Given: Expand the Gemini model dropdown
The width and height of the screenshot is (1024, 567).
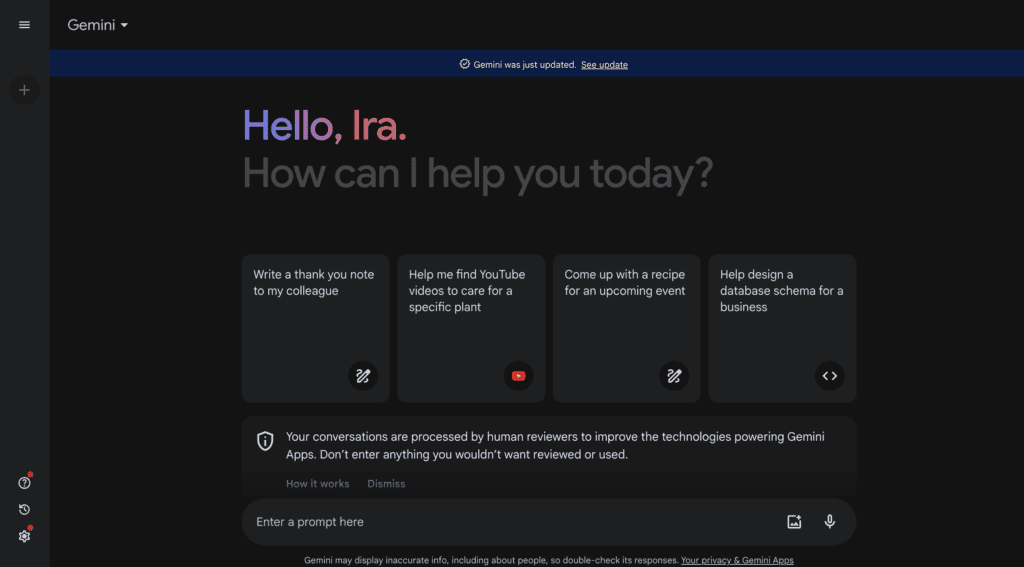Looking at the screenshot, I should [x=98, y=25].
